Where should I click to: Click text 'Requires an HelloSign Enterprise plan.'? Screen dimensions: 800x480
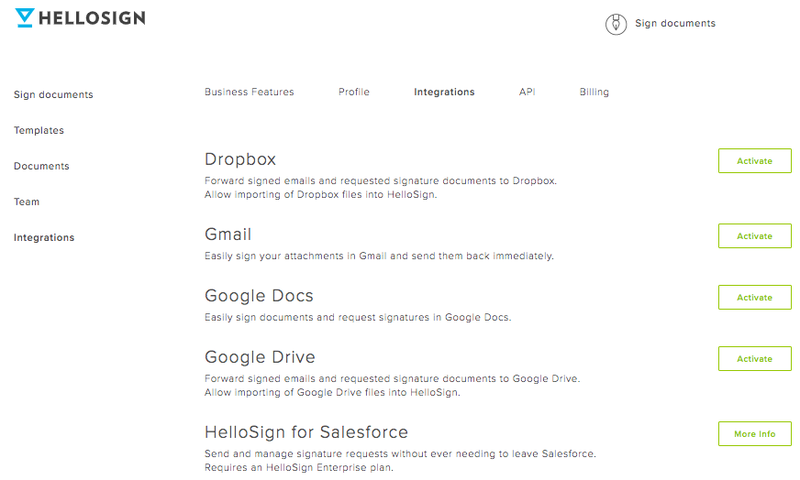click(299, 468)
